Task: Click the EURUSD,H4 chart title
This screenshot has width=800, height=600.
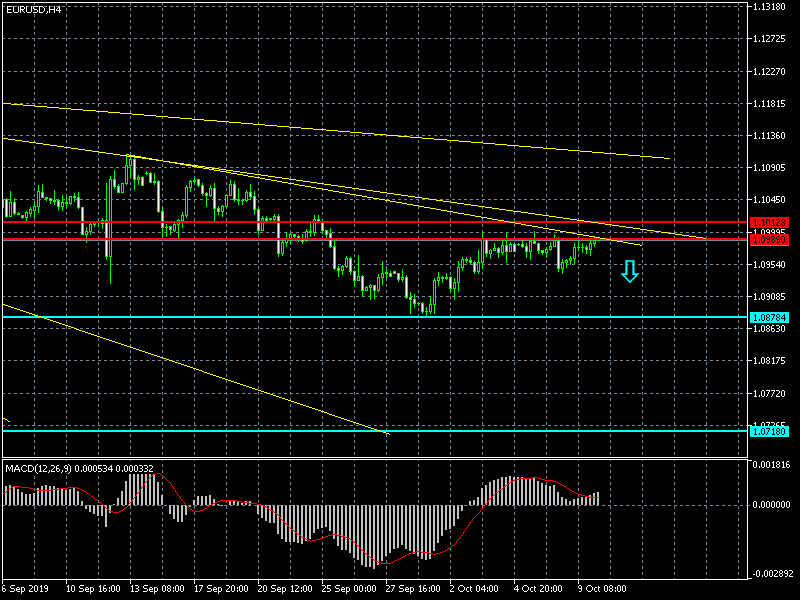Action: [x=31, y=9]
